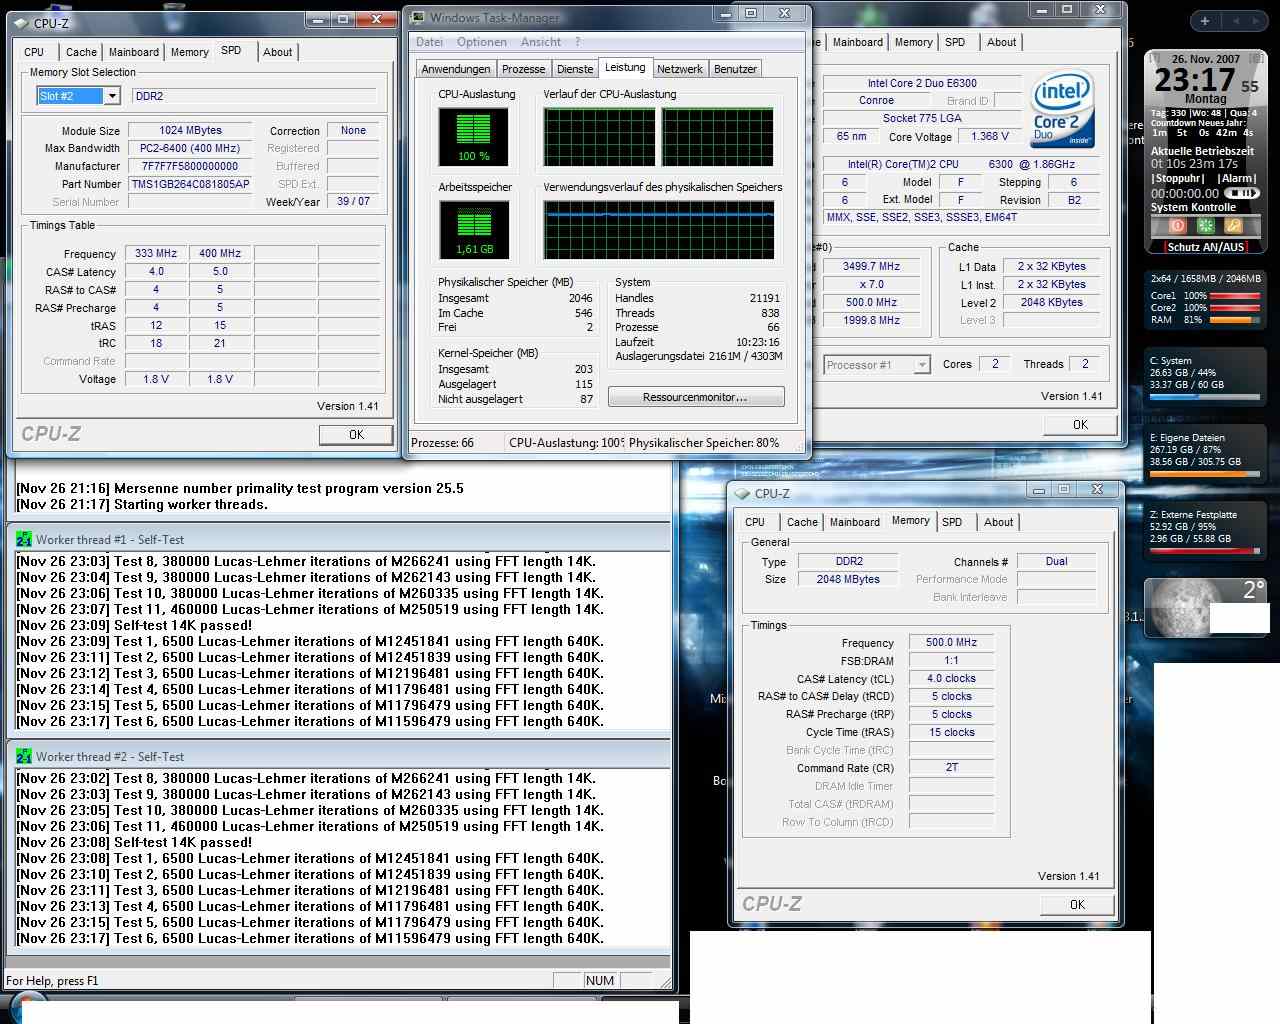Click the Module Size 1024 MBytes field
1280x1024 pixels.
point(190,130)
